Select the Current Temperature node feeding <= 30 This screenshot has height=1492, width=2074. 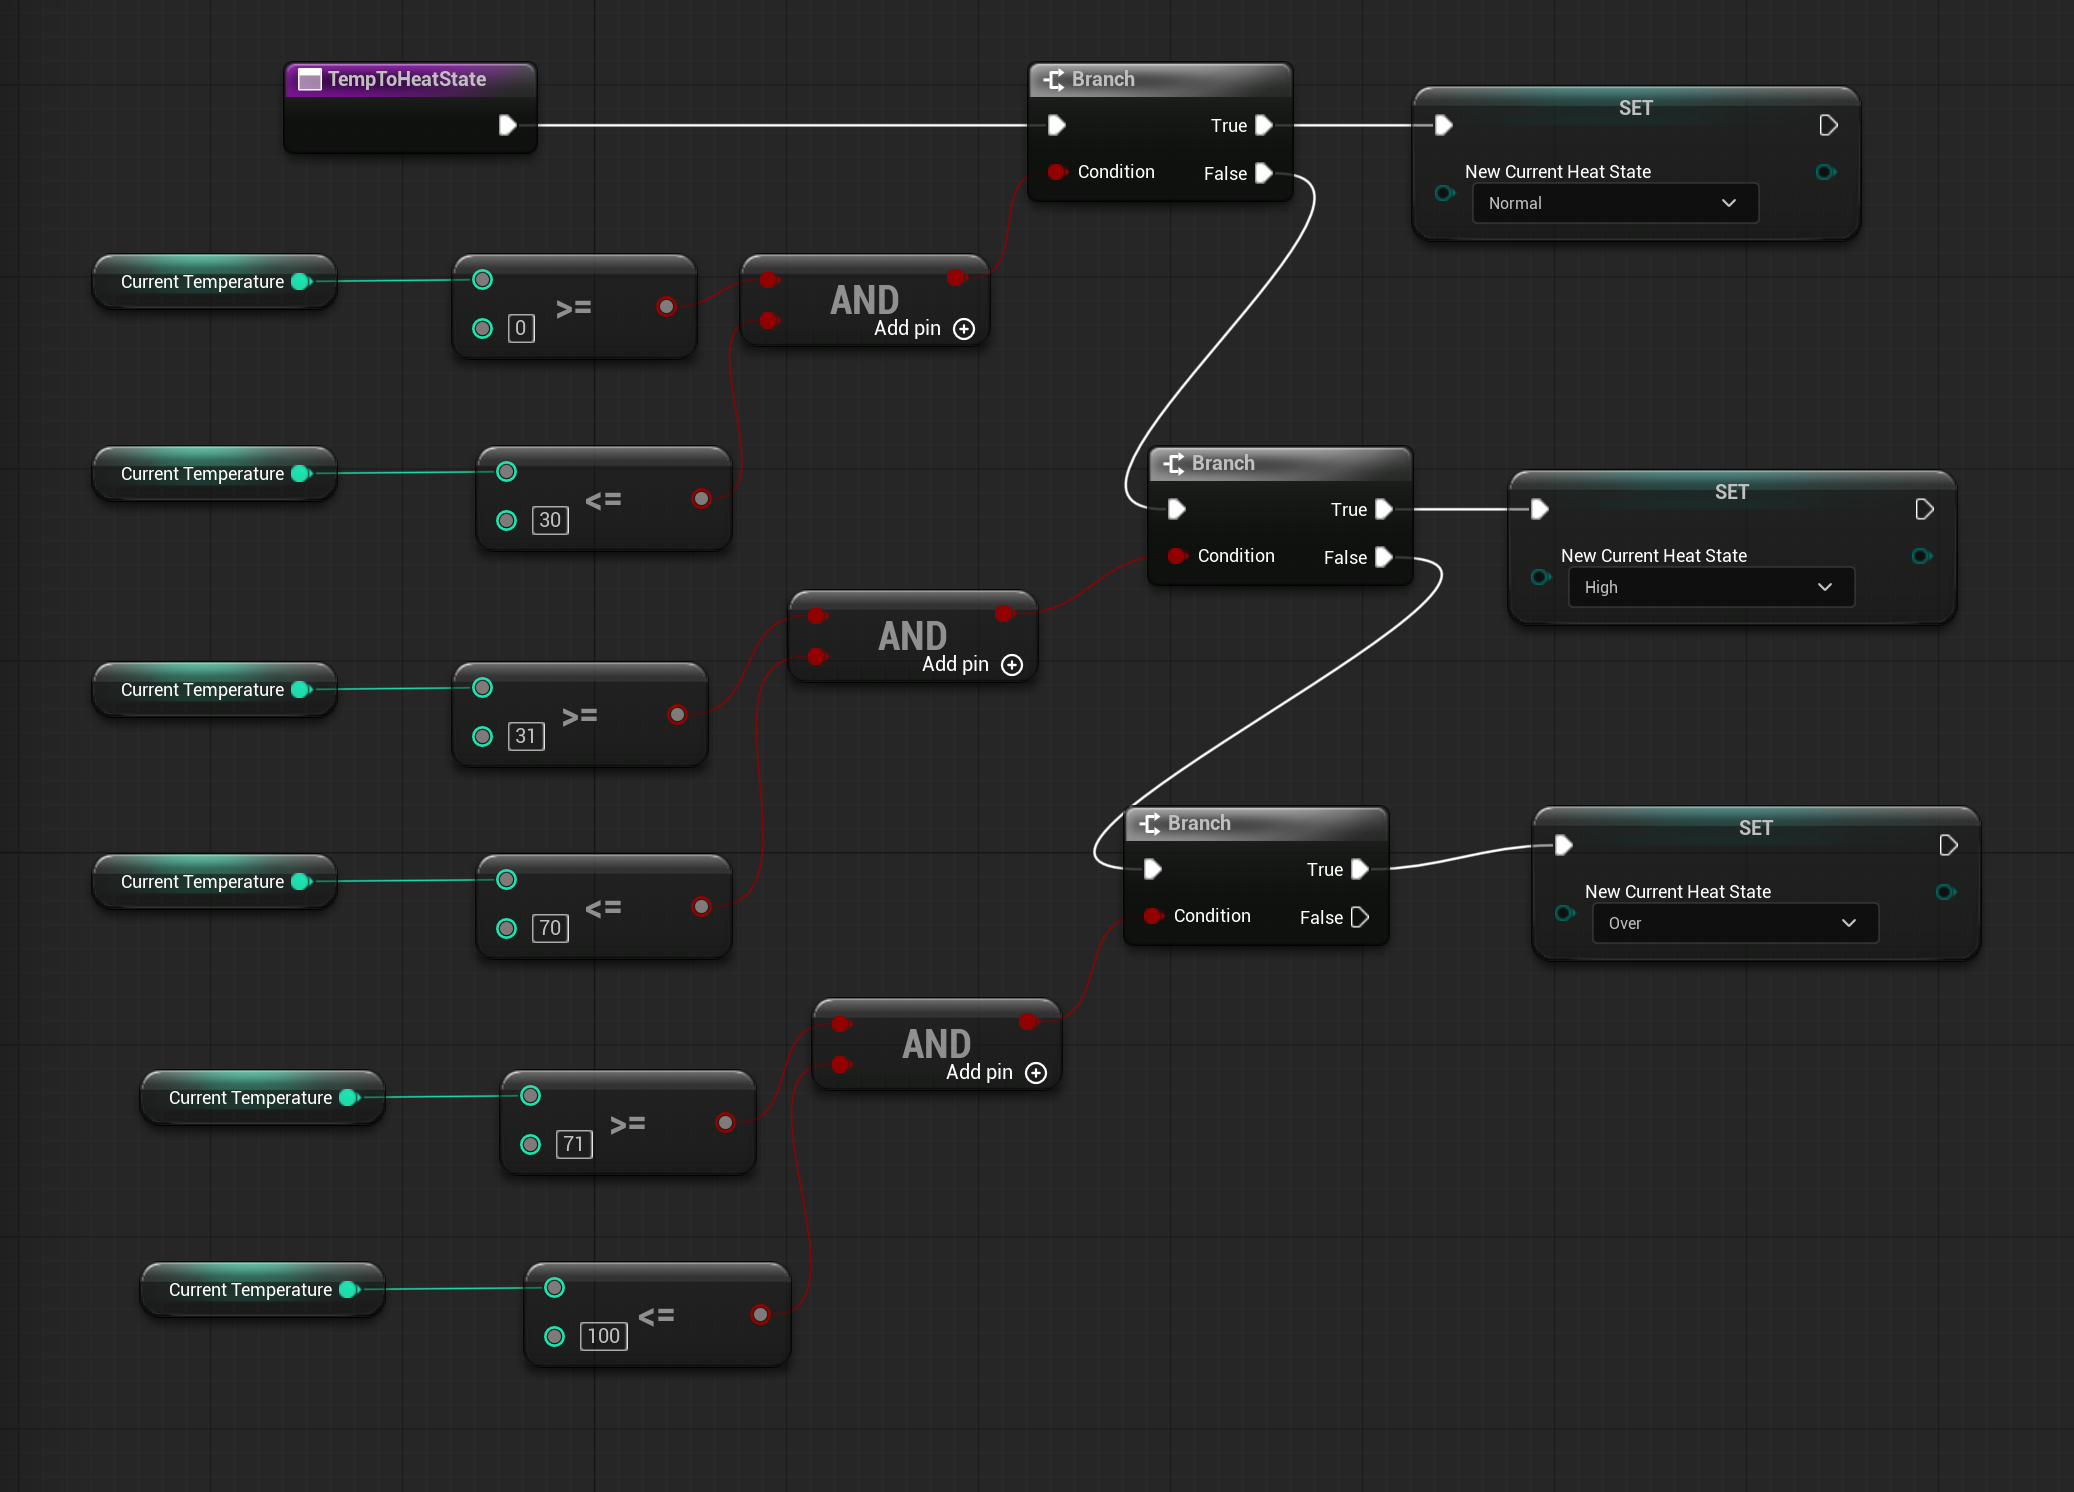(214, 474)
